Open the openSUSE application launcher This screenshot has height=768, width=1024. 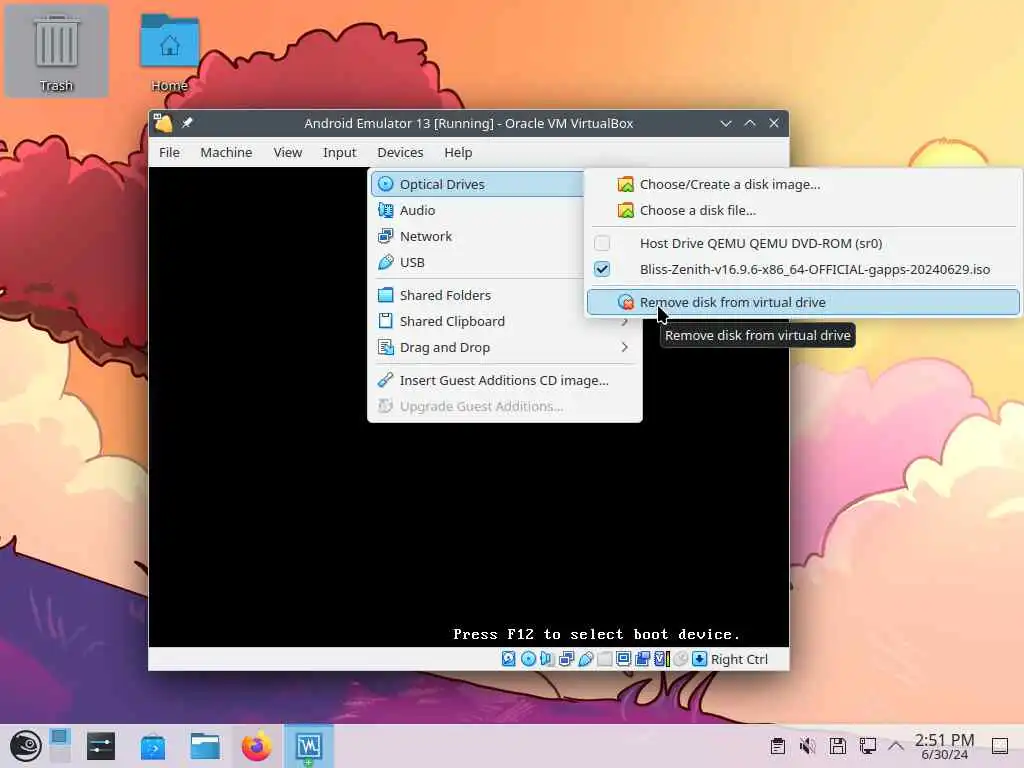click(x=25, y=746)
